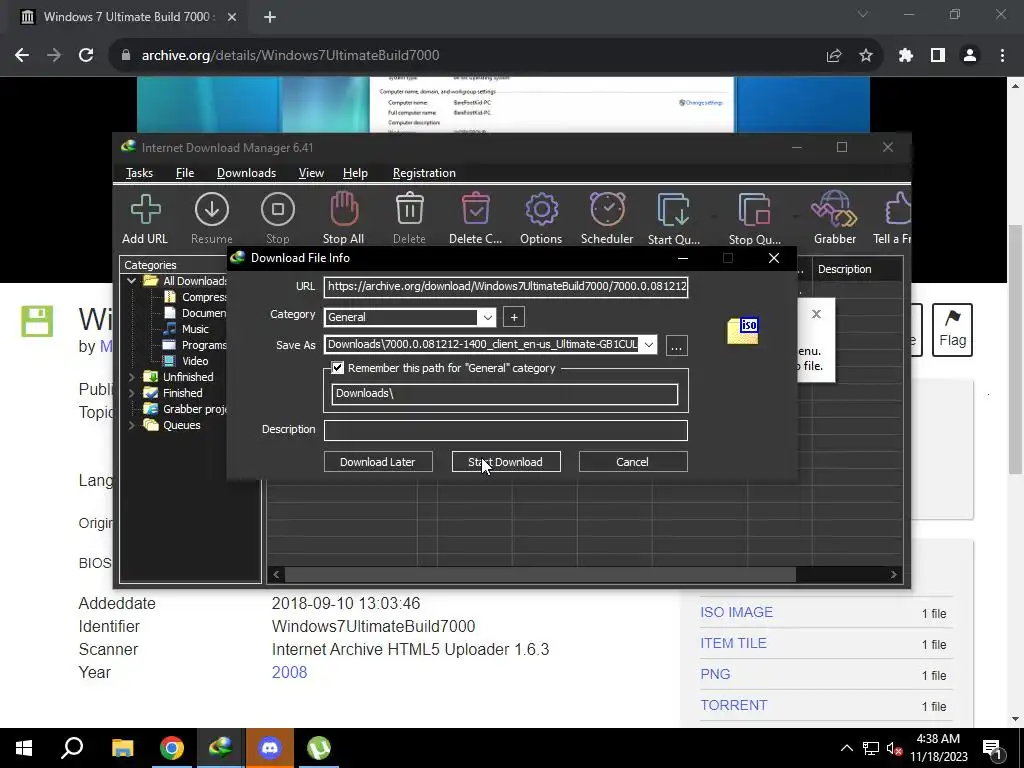
Task: Open the Grabber tool icon
Action: [x=834, y=209]
